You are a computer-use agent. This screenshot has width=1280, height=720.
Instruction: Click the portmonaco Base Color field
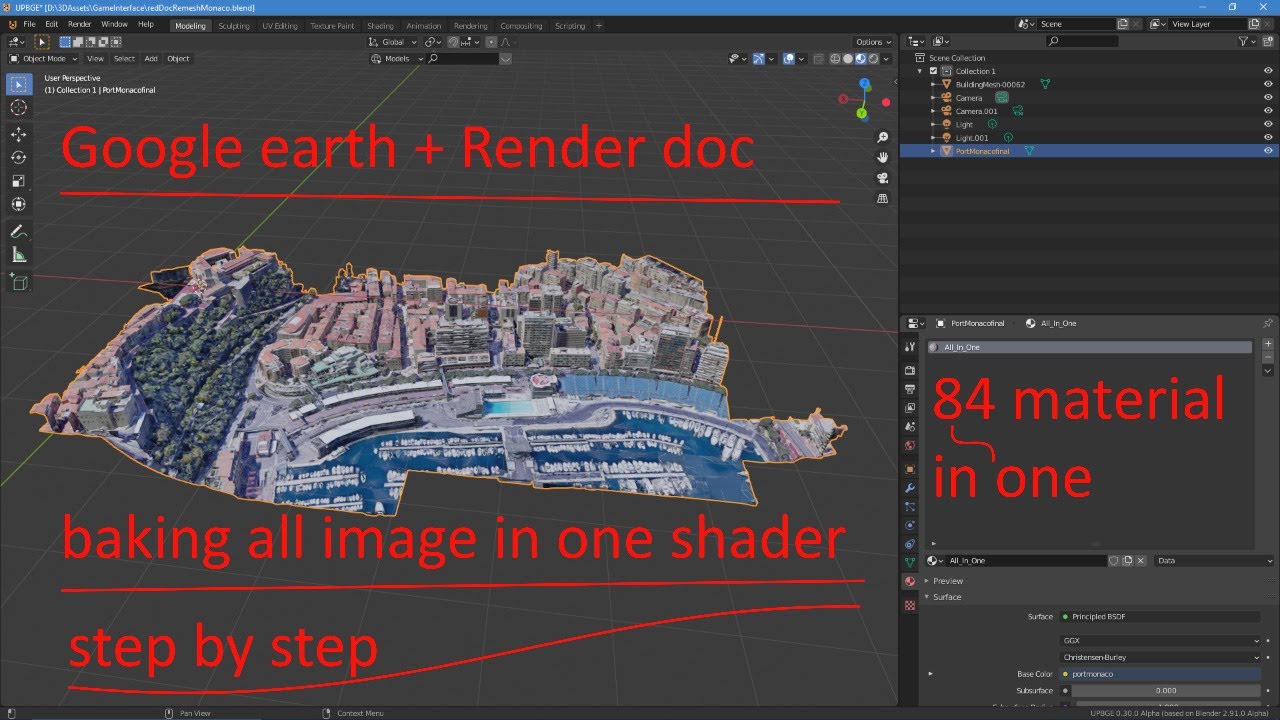[x=1161, y=674]
